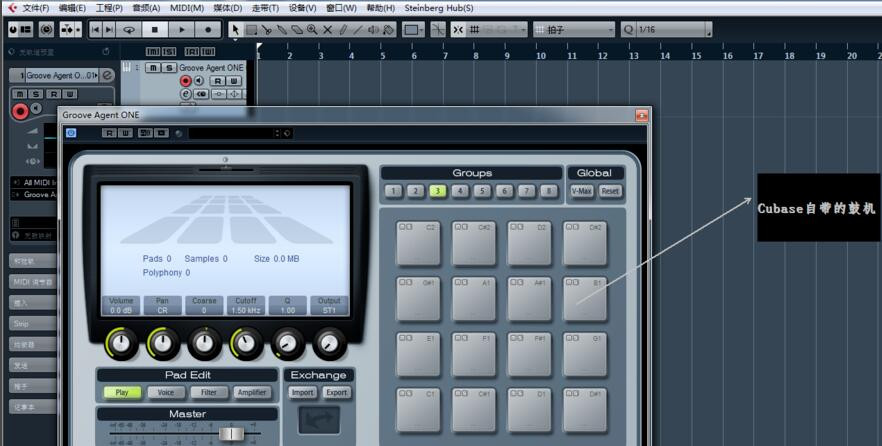Pick the Draw pencil tool
Viewport: 882px width, 446px height.
(344, 30)
